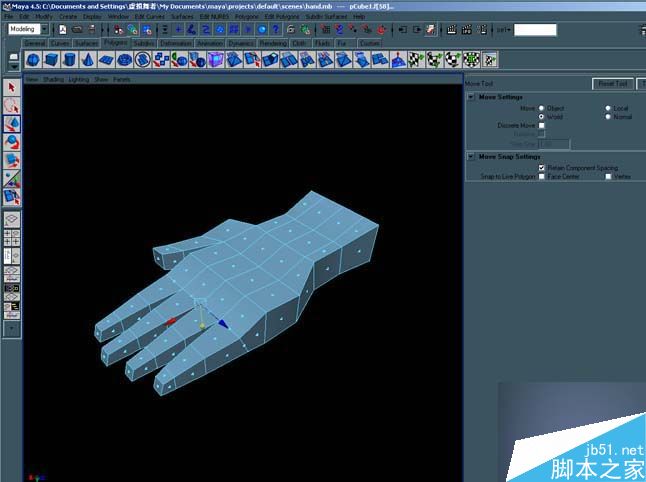The width and height of the screenshot is (646, 482).
Task: Collapse the Move Snap Settings section
Action: click(471, 157)
